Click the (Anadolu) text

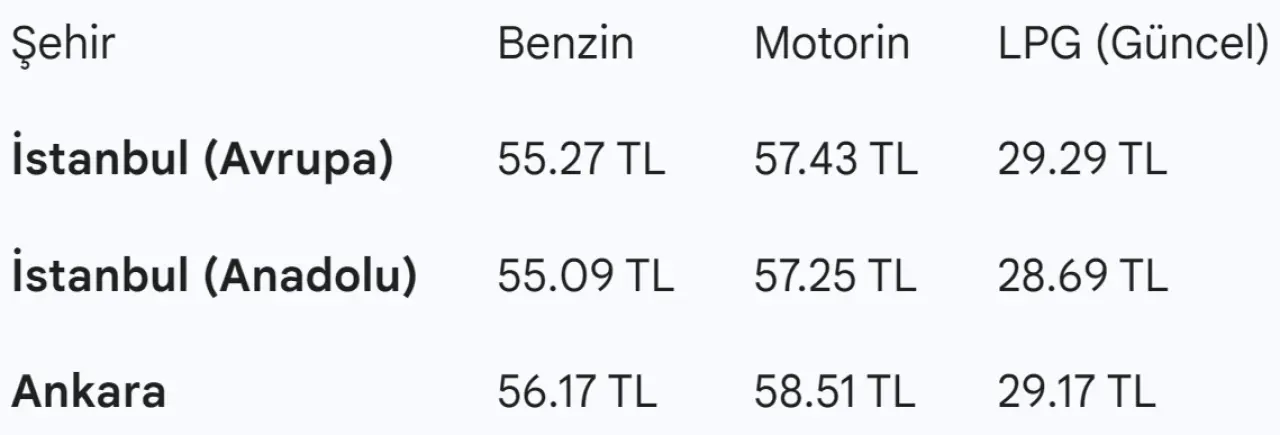pyautogui.click(x=309, y=277)
